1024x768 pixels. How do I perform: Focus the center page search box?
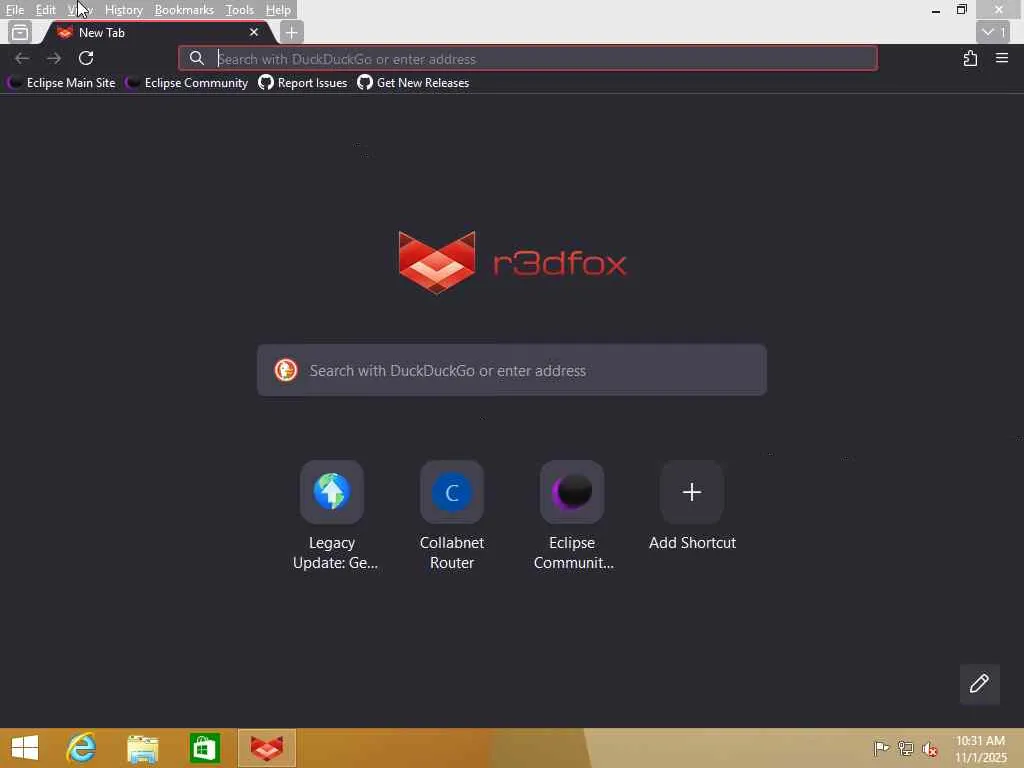[x=512, y=370]
